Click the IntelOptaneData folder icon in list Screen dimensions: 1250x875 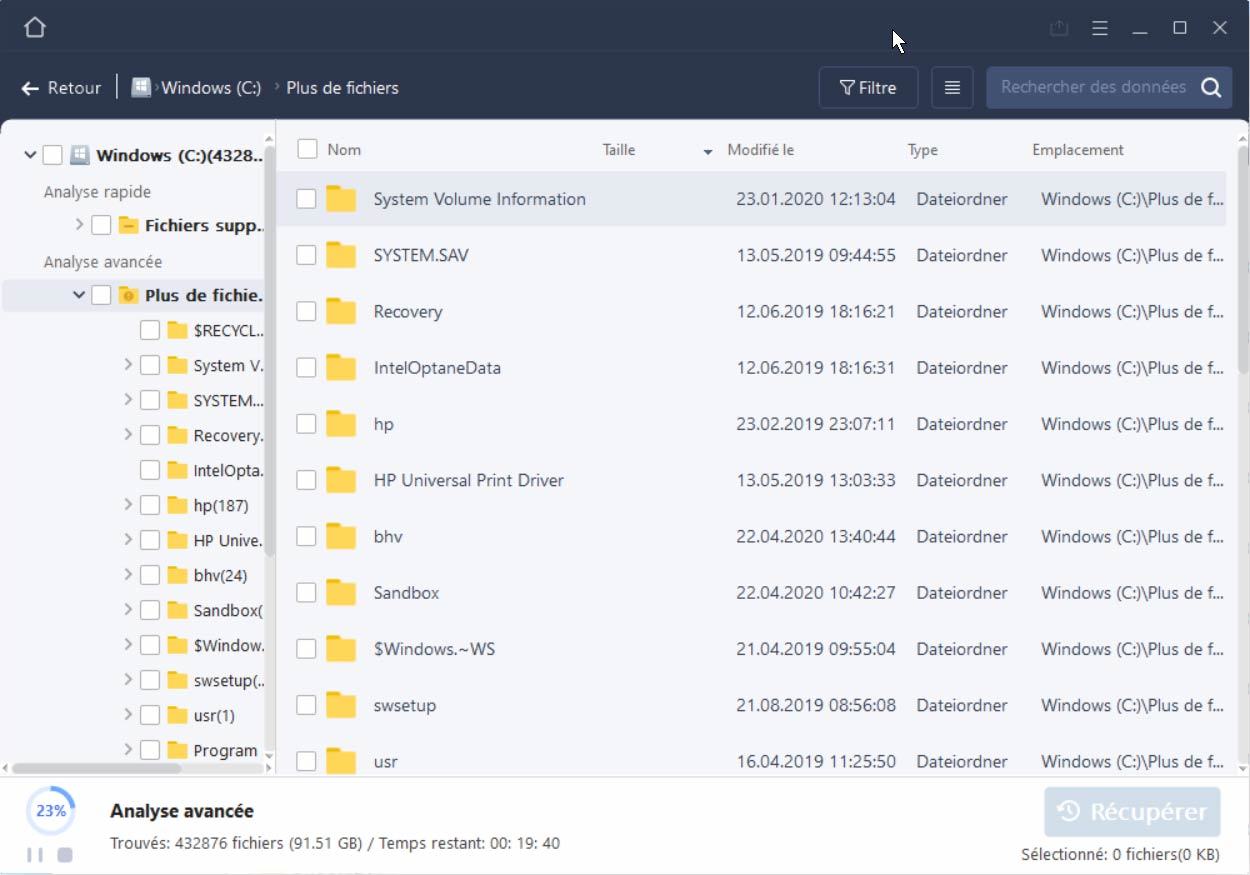pos(341,368)
